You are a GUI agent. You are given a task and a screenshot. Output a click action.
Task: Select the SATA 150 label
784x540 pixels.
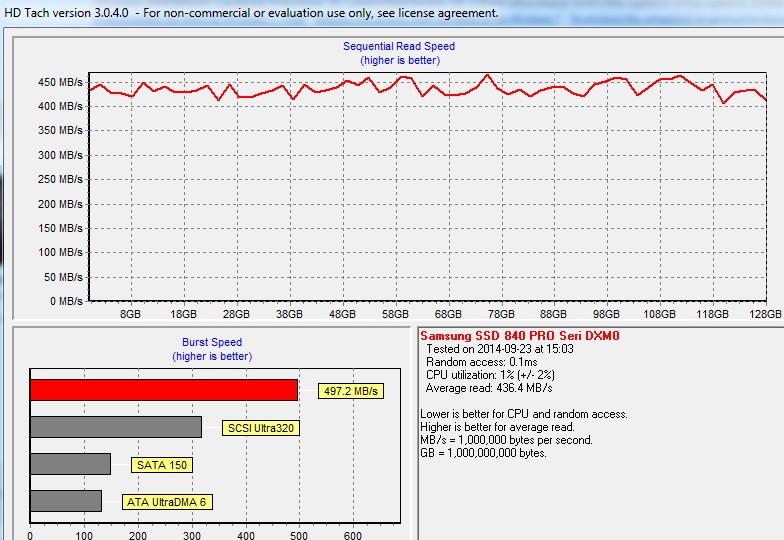click(x=162, y=465)
